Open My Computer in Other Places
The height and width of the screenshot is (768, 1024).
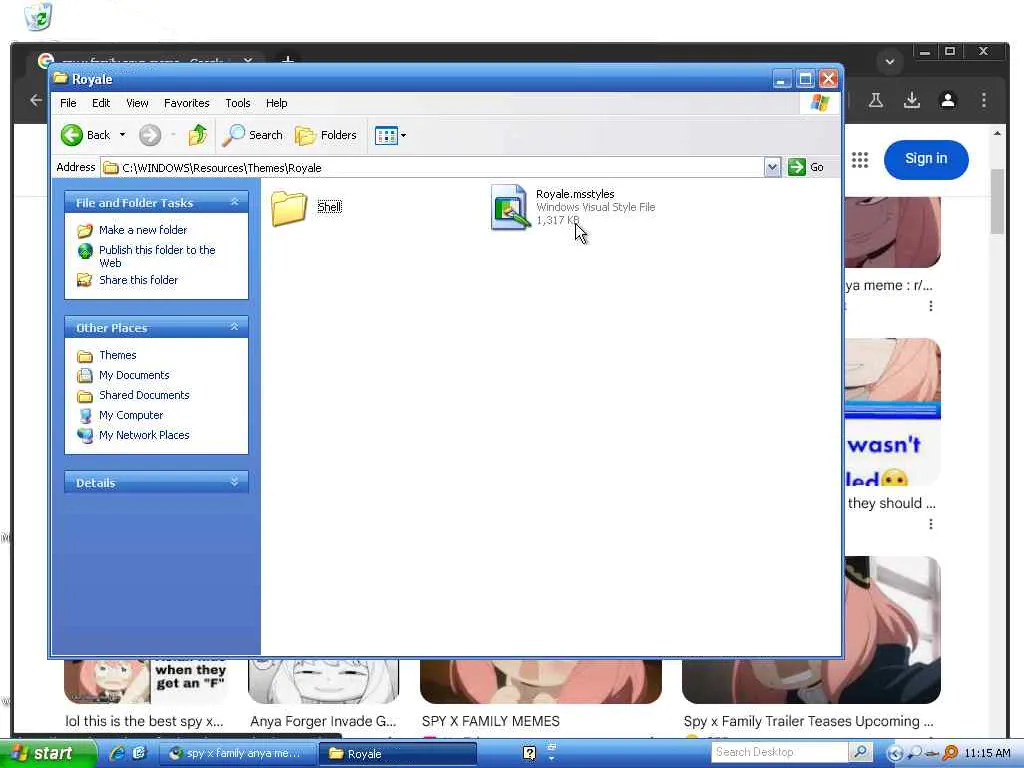pos(131,415)
